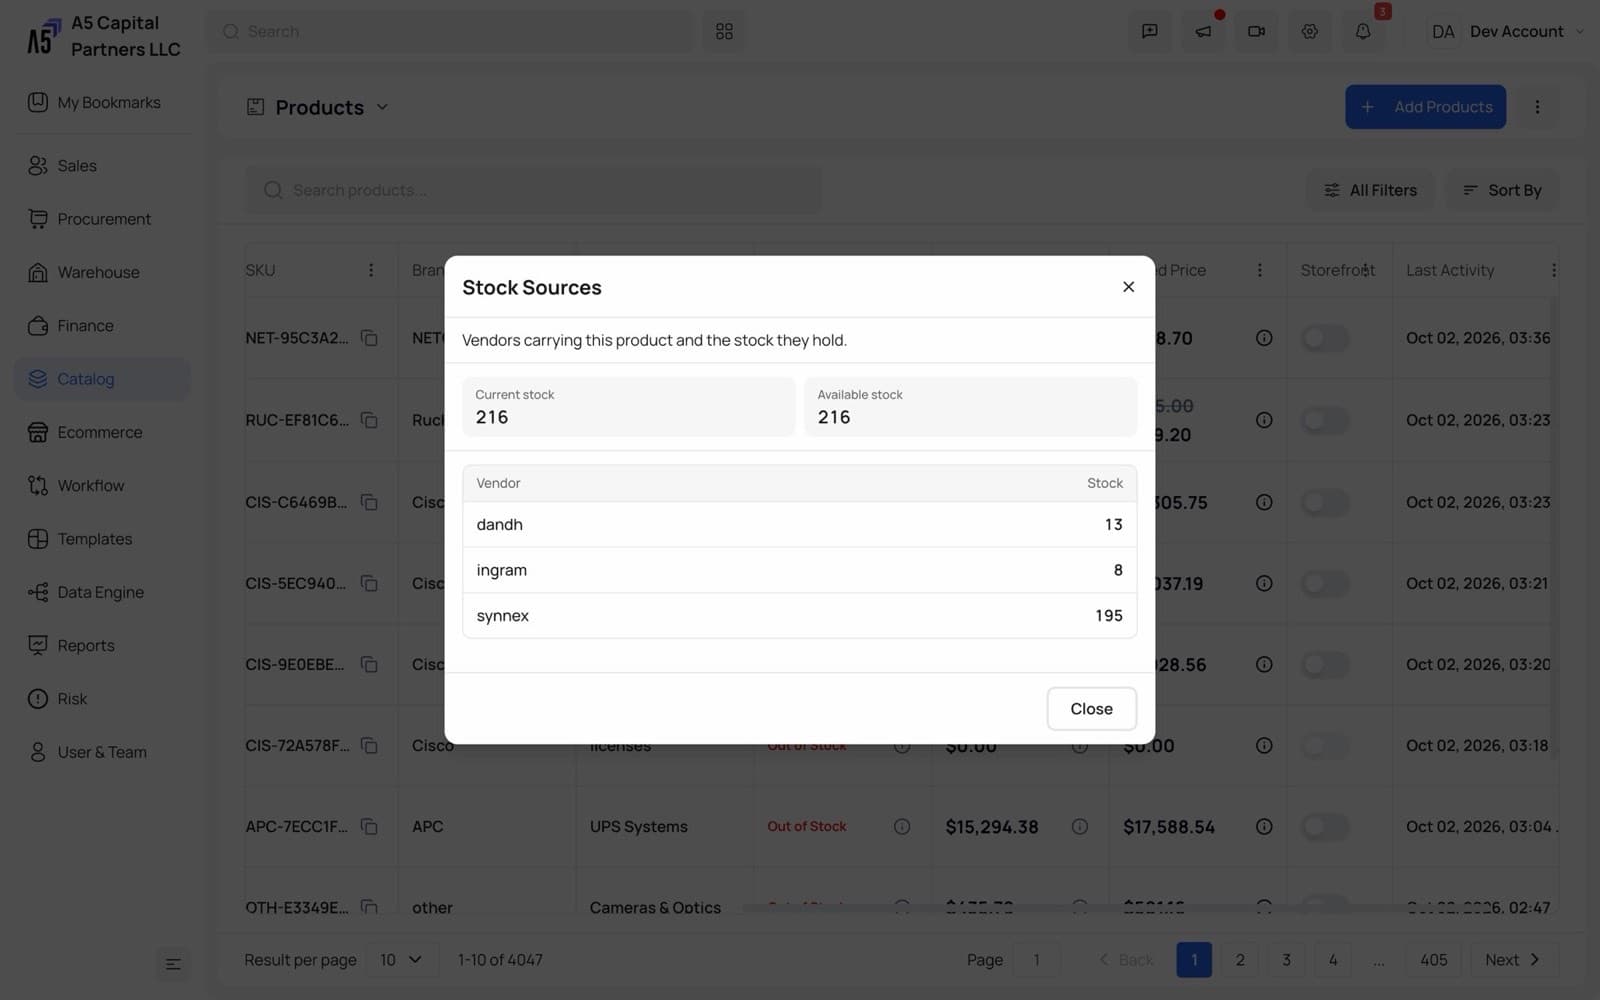The width and height of the screenshot is (1600, 1000).
Task: Go to My Bookmarks
Action: tap(102, 102)
